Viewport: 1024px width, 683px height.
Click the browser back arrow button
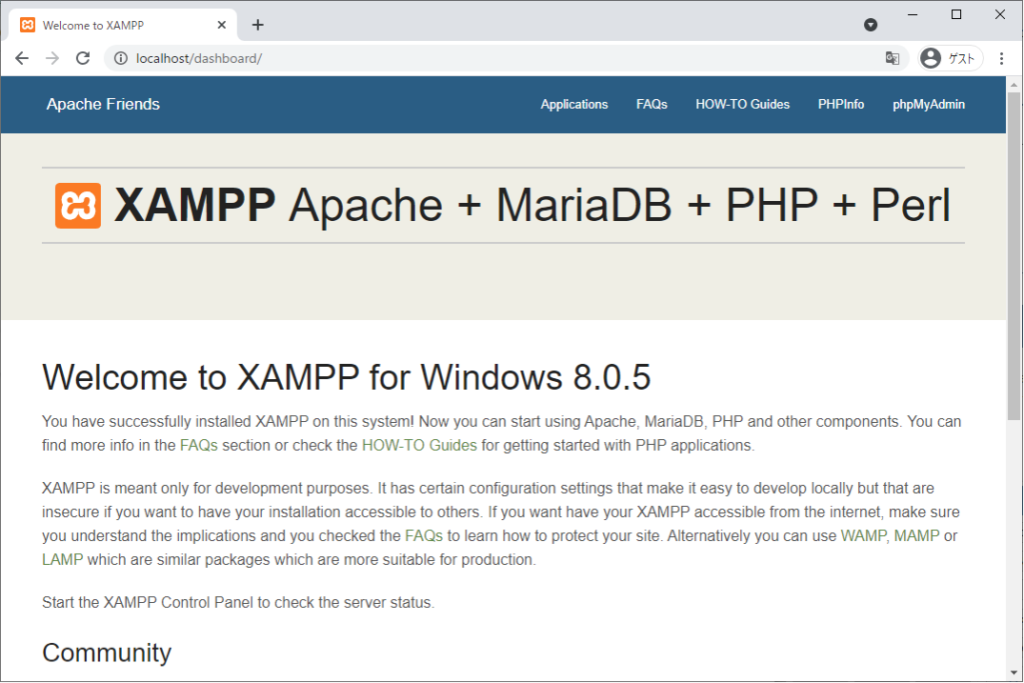click(22, 58)
